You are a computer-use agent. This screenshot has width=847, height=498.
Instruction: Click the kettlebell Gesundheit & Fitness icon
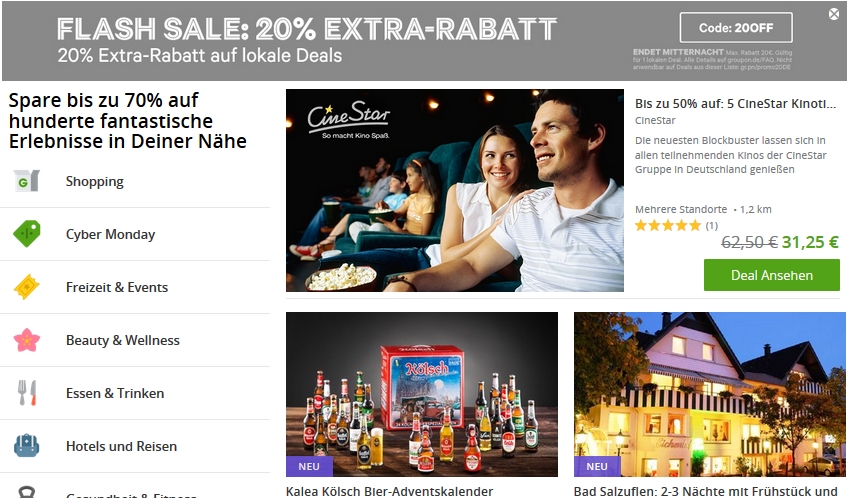tap(26, 492)
